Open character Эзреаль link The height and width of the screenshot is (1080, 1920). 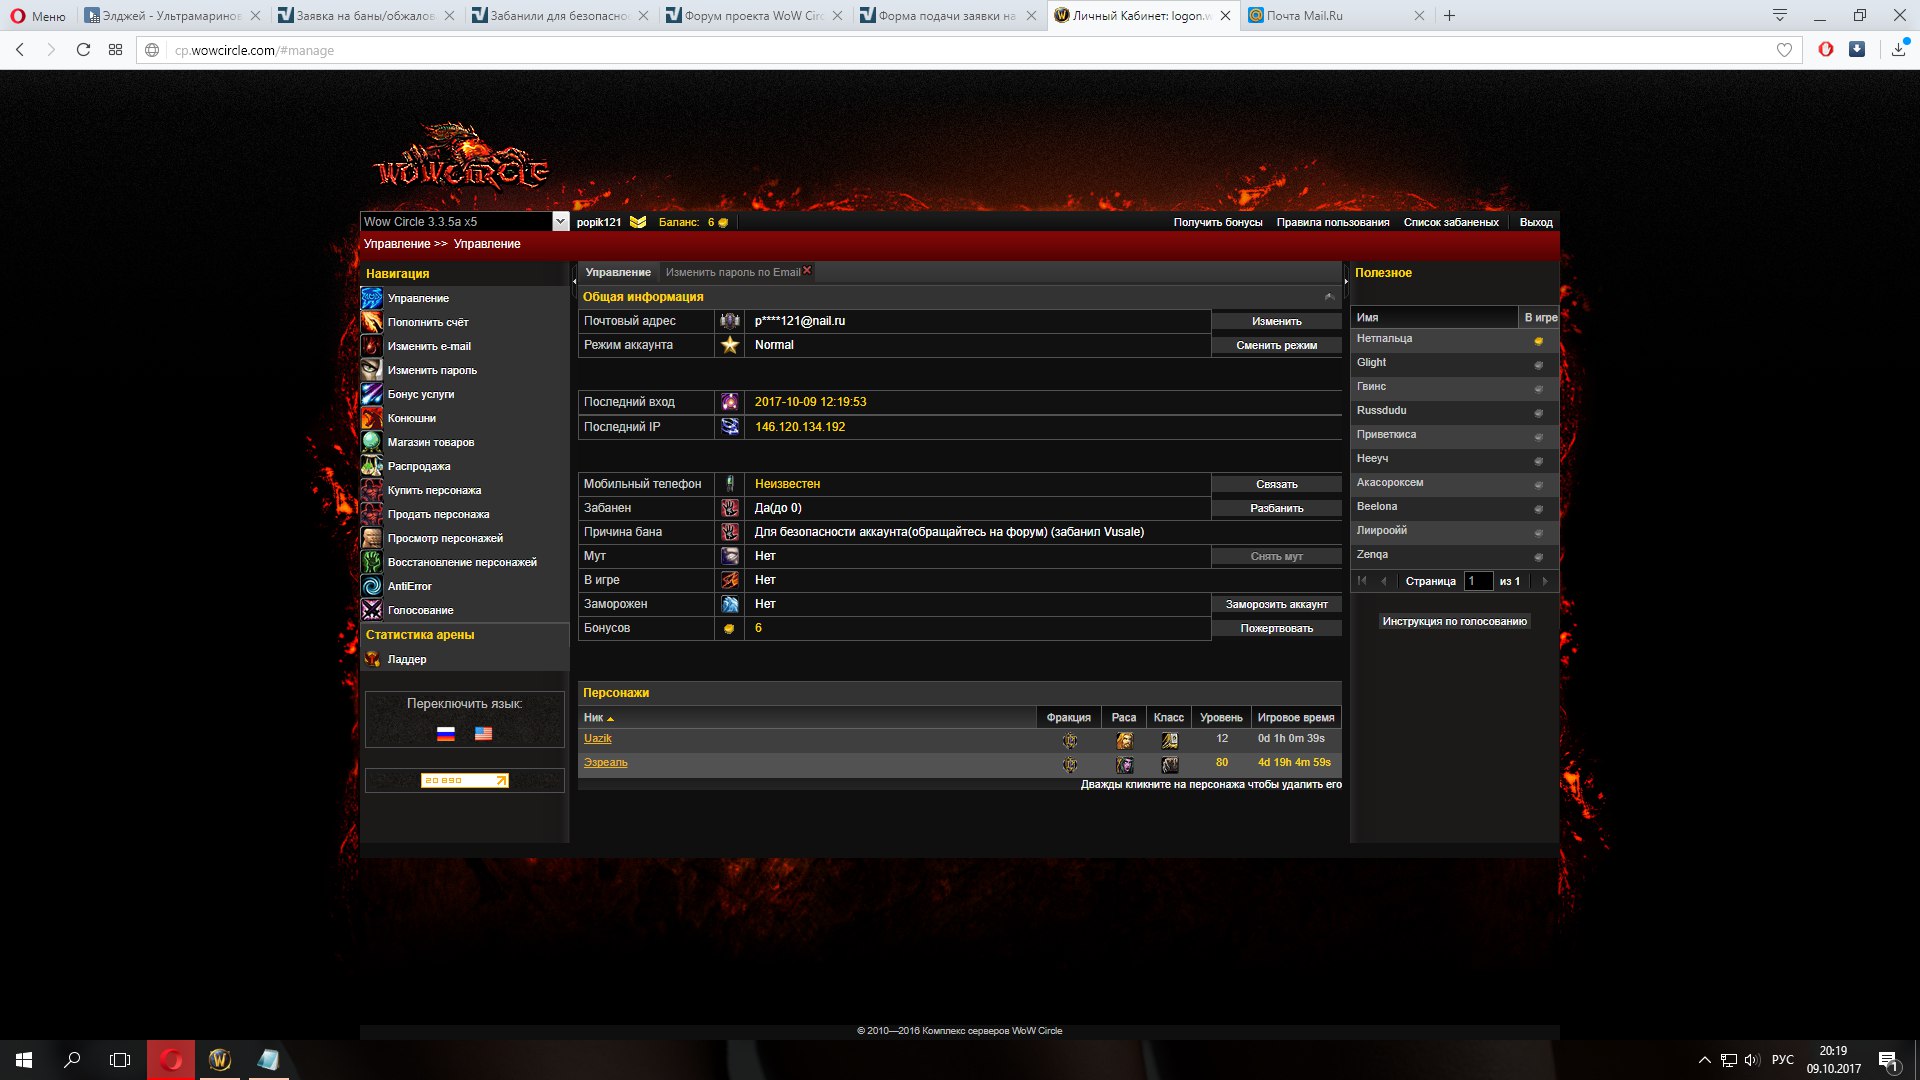(605, 763)
